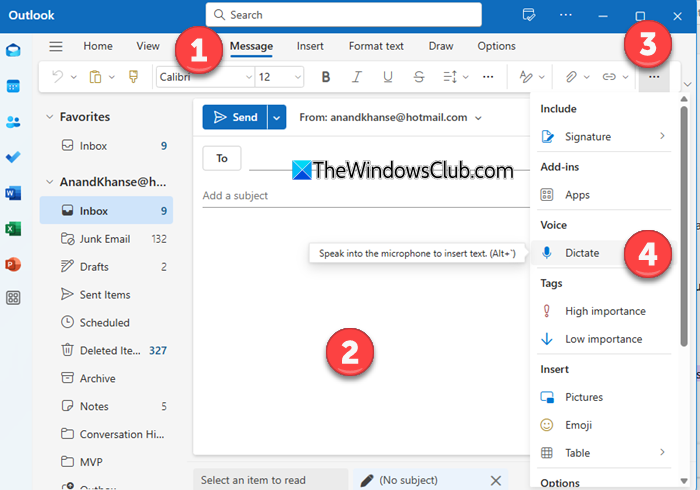Open the Sent Items folder
The width and height of the screenshot is (700, 490).
coord(106,295)
